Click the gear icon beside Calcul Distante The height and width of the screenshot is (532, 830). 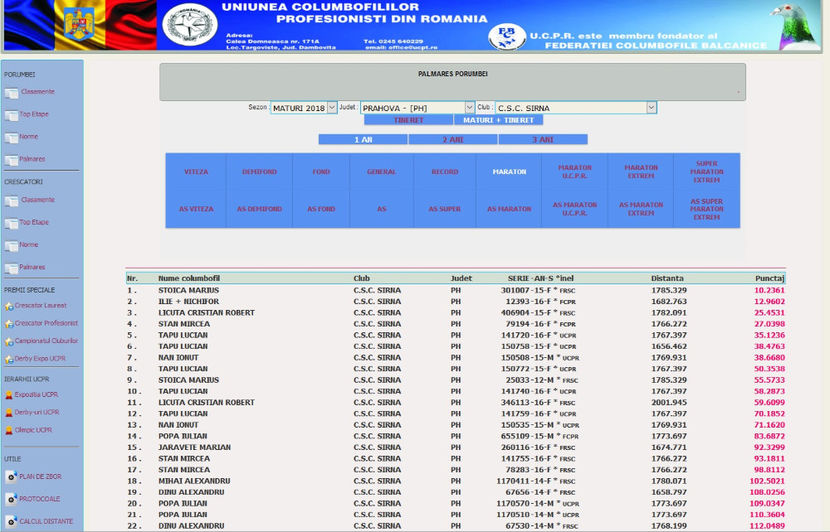(11, 522)
